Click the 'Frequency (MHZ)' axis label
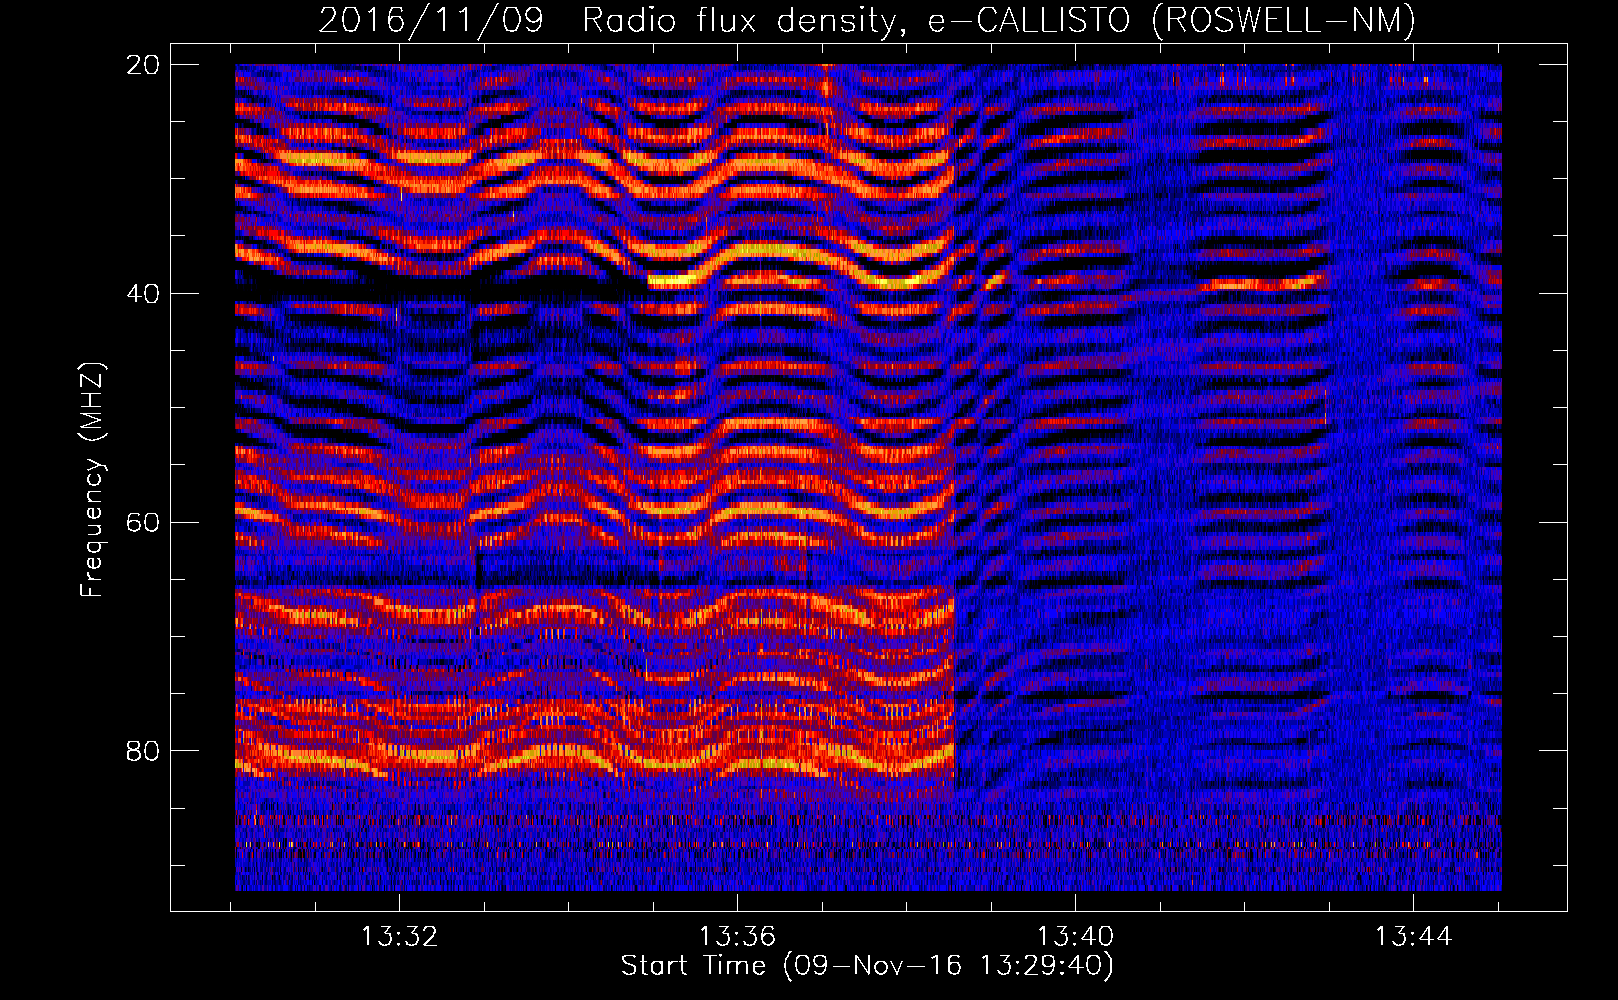This screenshot has height=1000, width=1618. [92, 480]
